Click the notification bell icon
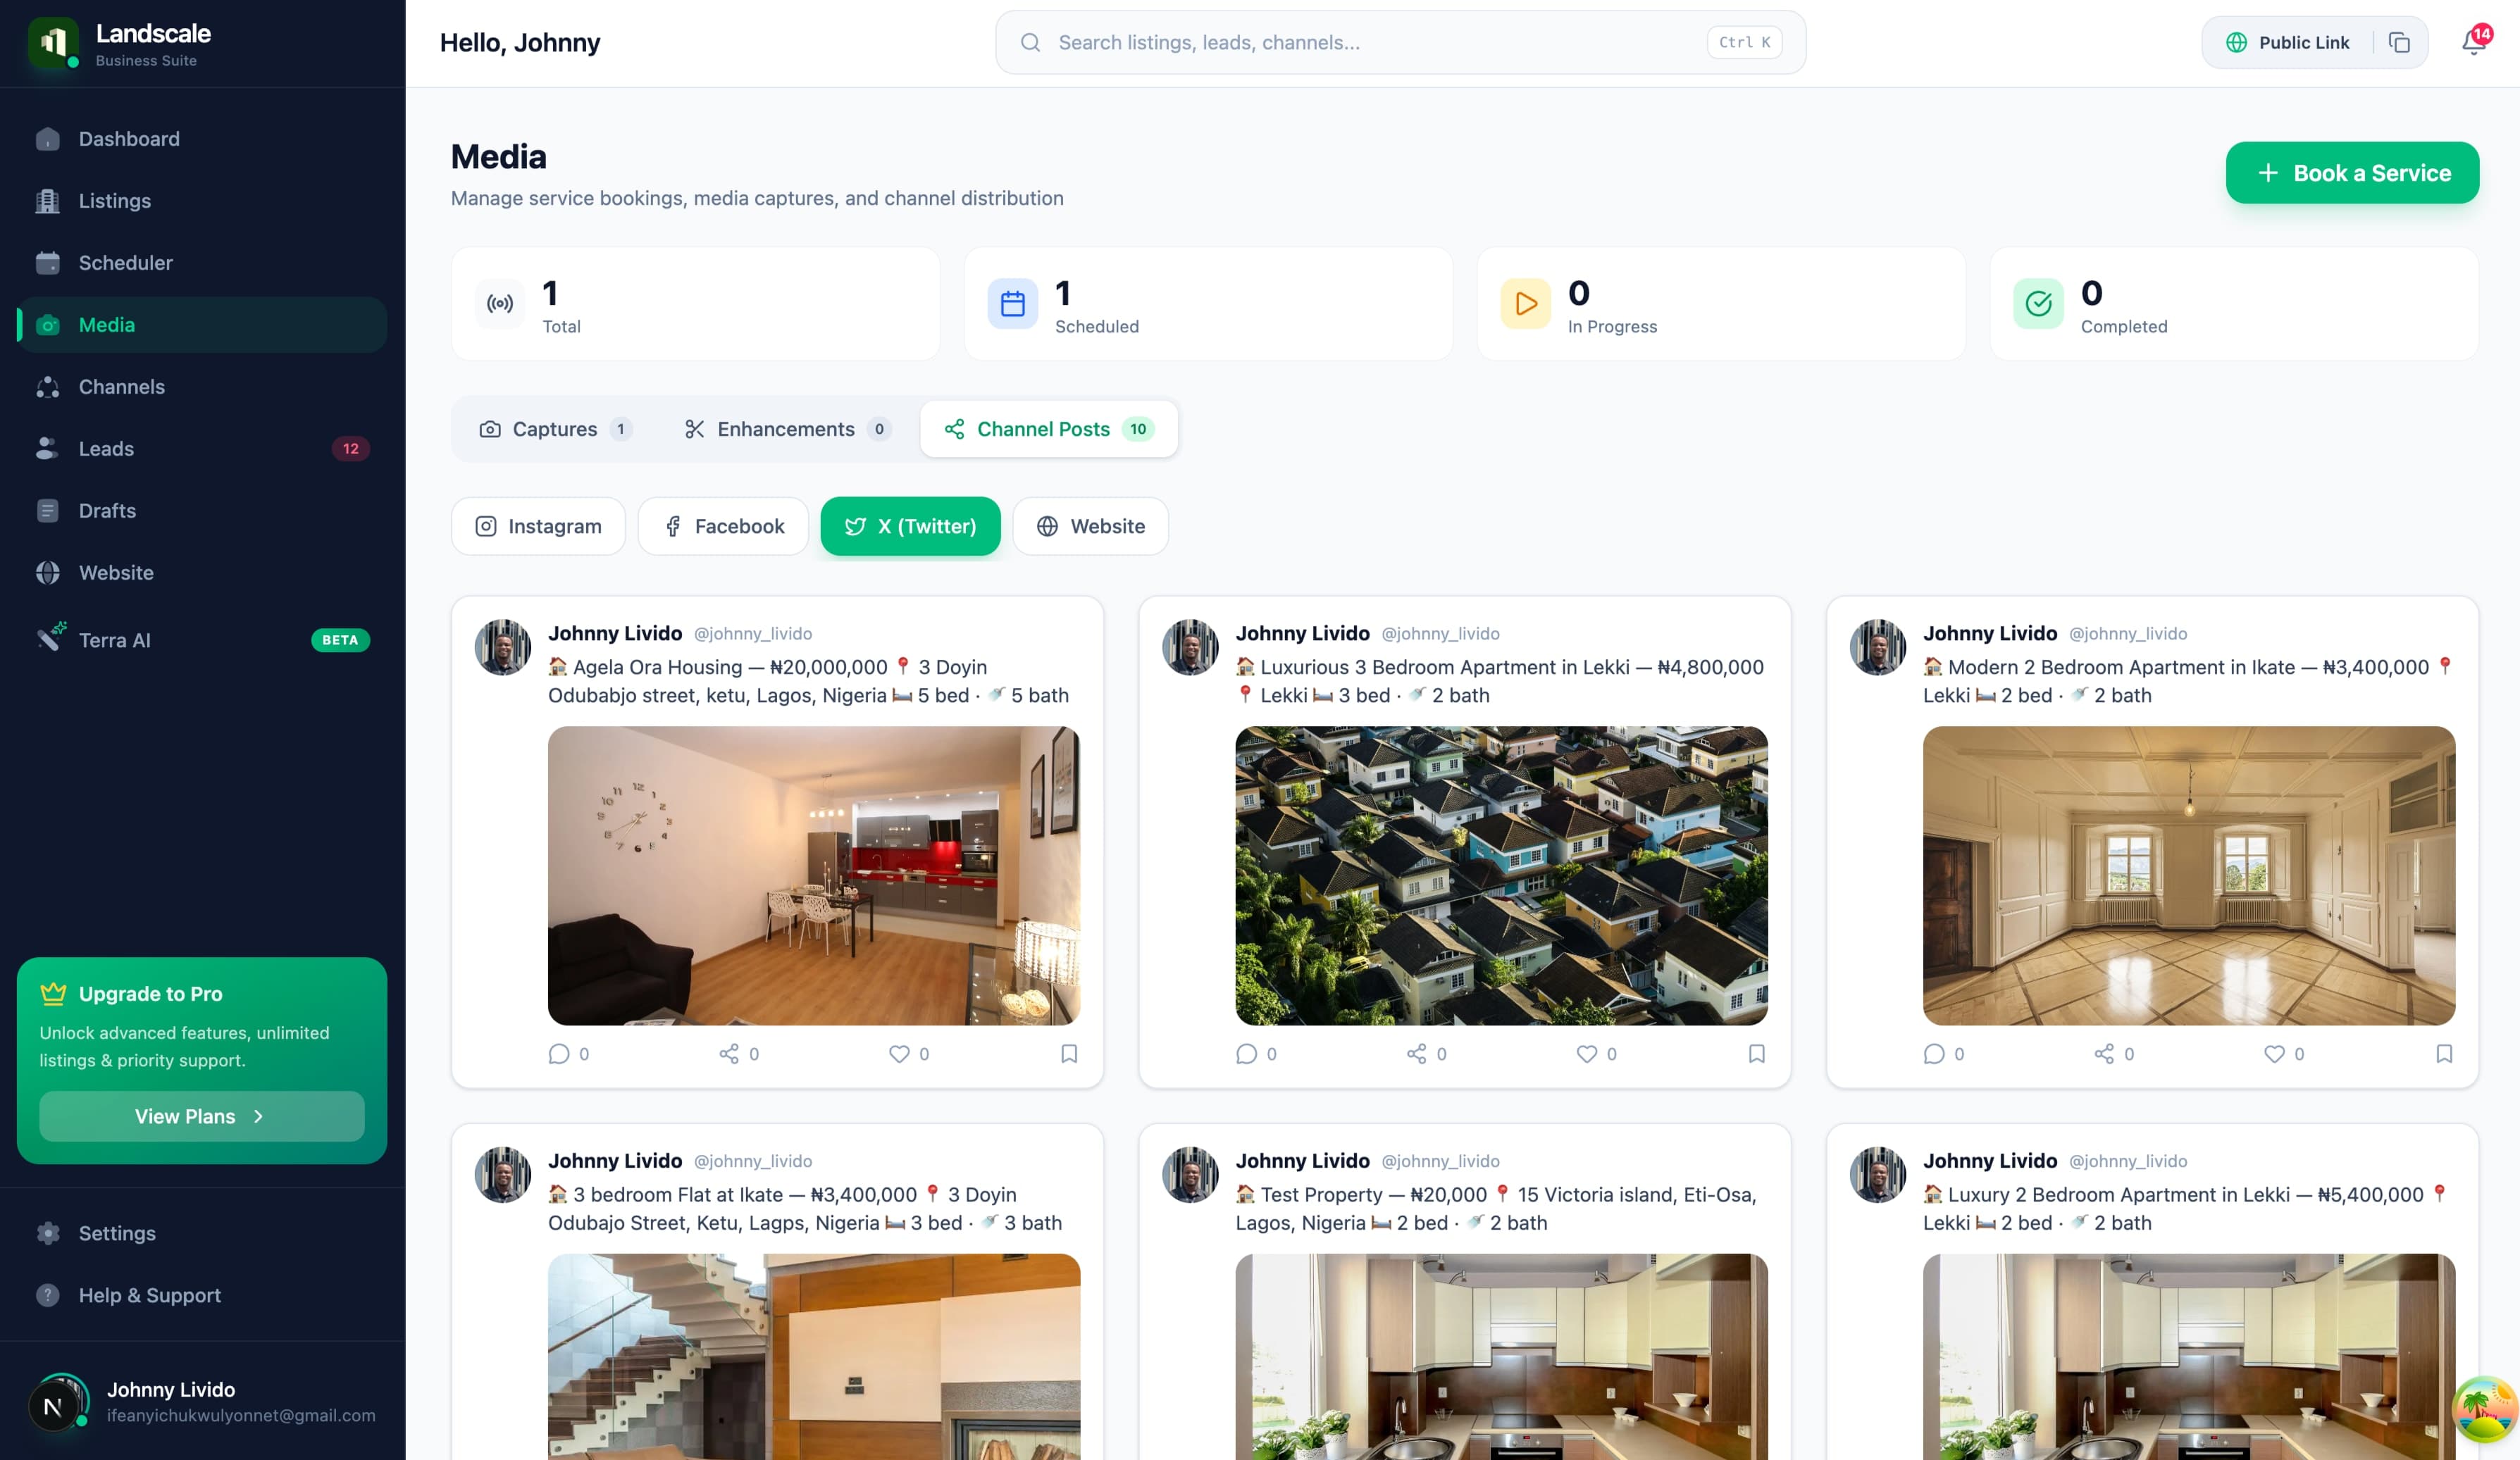 click(2473, 42)
